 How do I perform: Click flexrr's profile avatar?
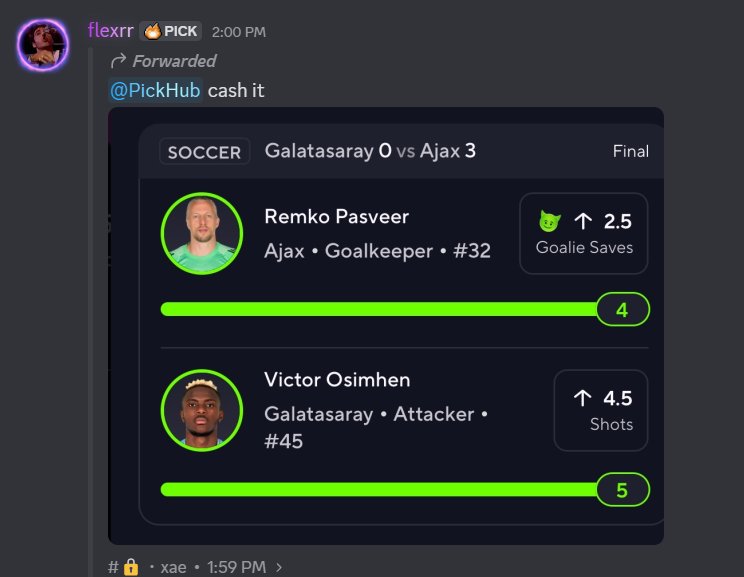pos(42,45)
